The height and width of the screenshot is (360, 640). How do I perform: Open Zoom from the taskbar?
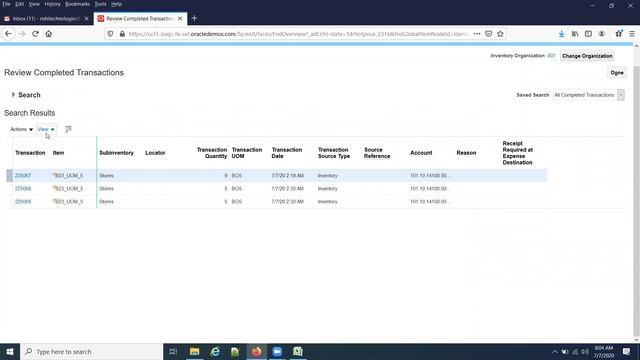pyautogui.click(x=277, y=351)
